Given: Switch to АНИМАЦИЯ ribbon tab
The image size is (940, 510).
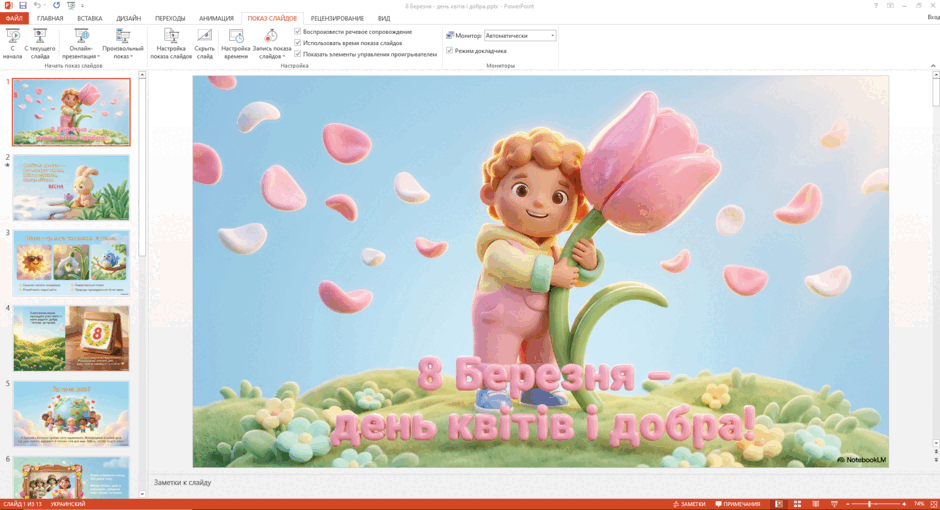Looking at the screenshot, I should (x=216, y=19).
